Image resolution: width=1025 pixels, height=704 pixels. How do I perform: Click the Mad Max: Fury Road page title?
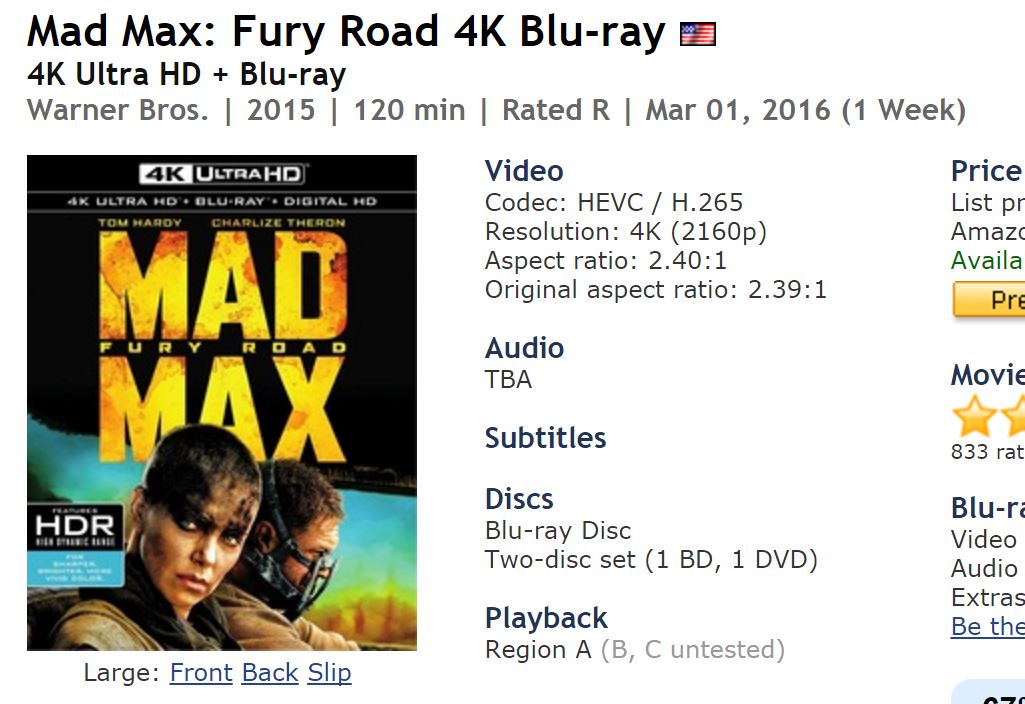[x=346, y=33]
